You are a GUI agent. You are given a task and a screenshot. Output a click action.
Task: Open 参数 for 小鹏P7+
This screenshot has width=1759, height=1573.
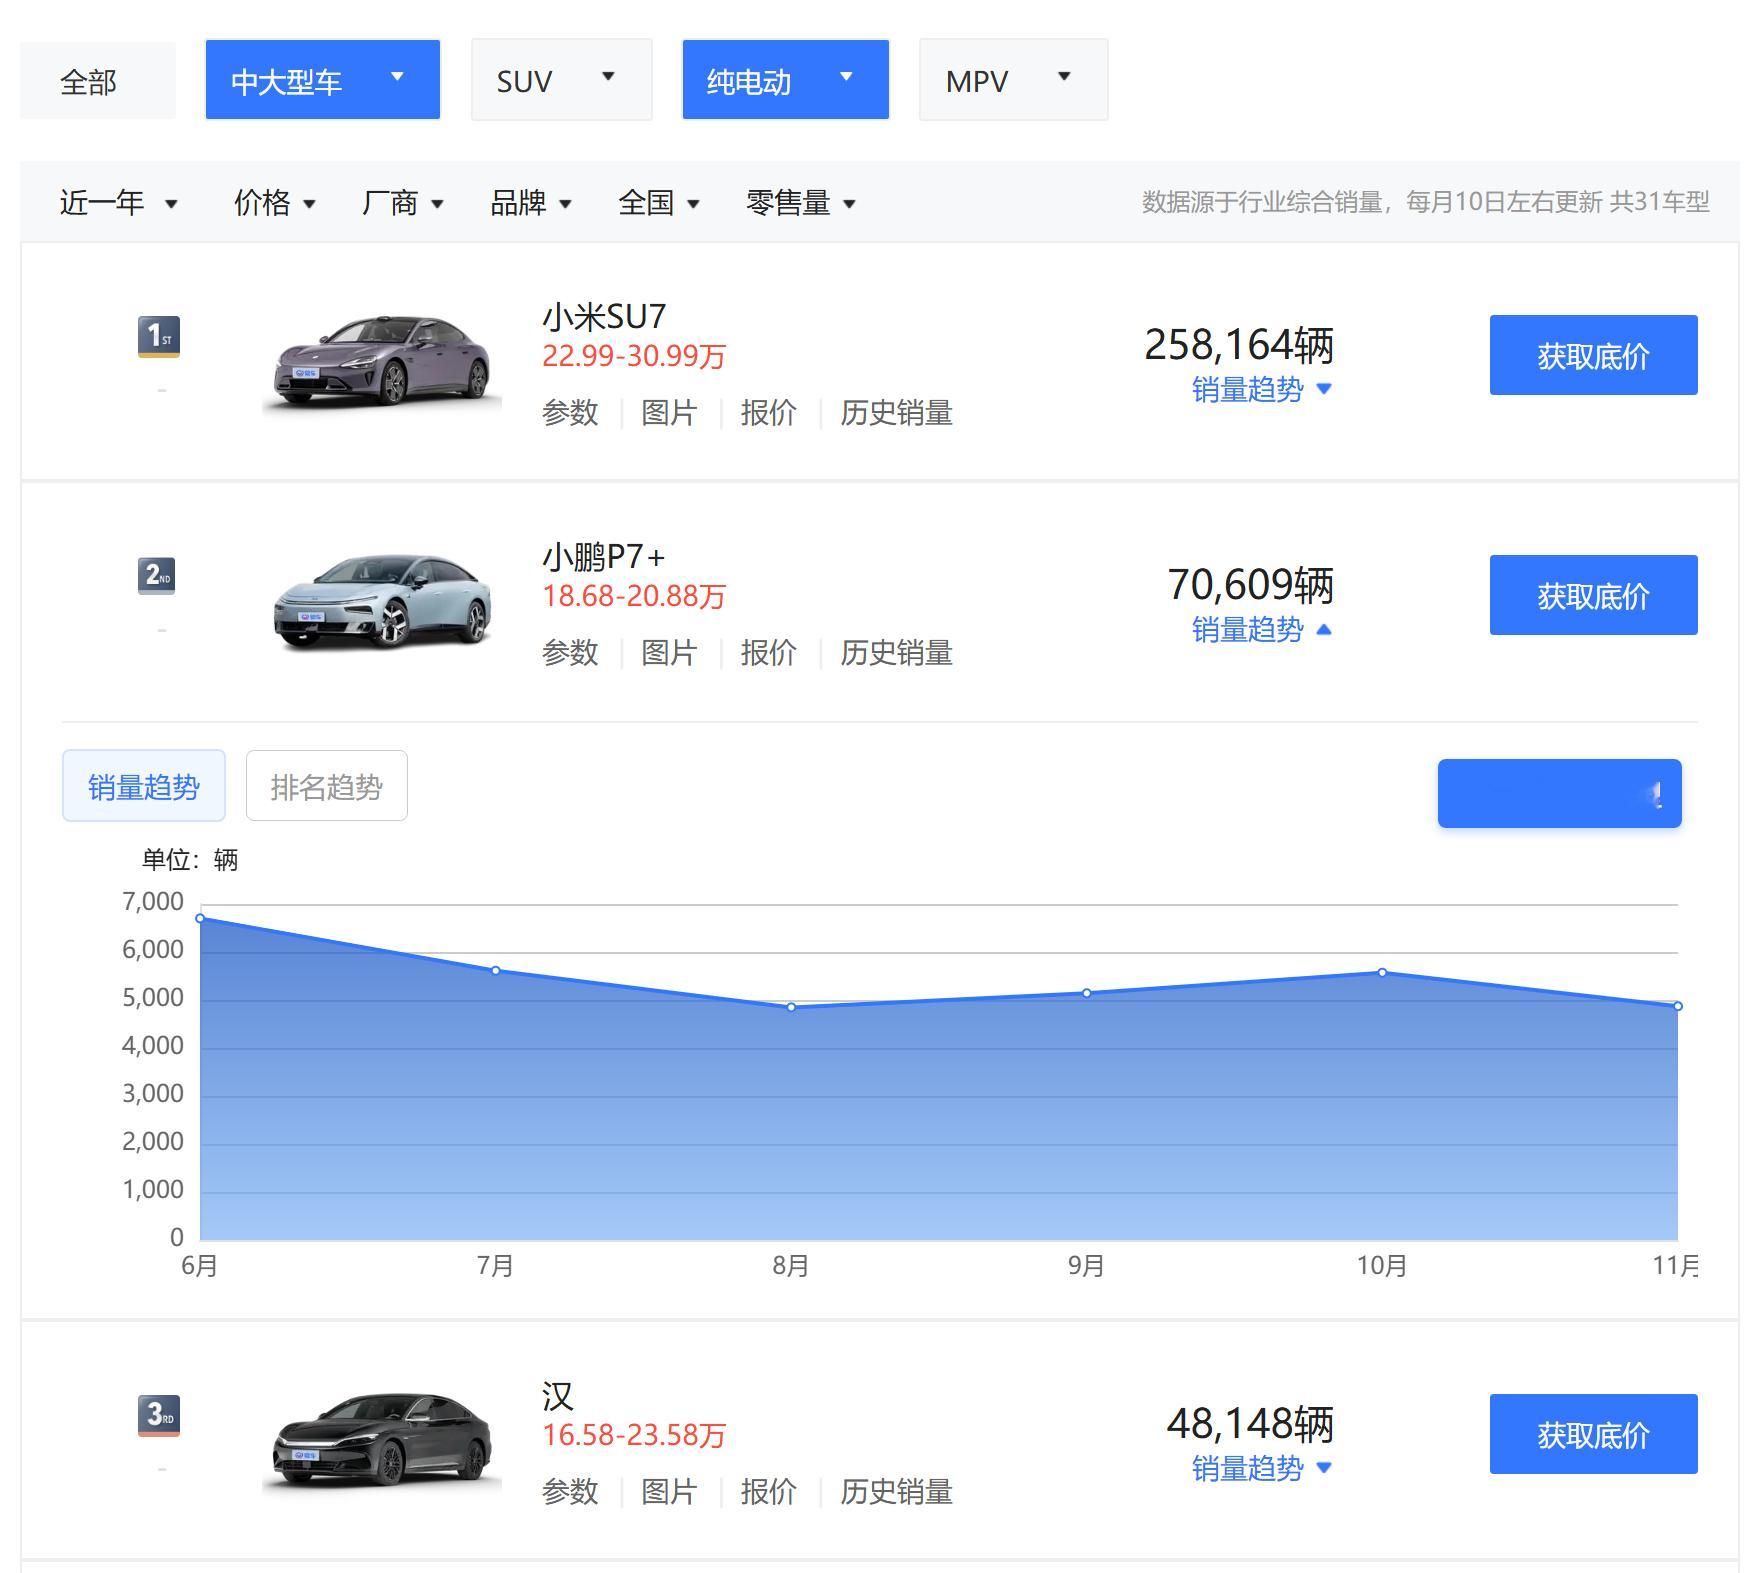tap(570, 653)
